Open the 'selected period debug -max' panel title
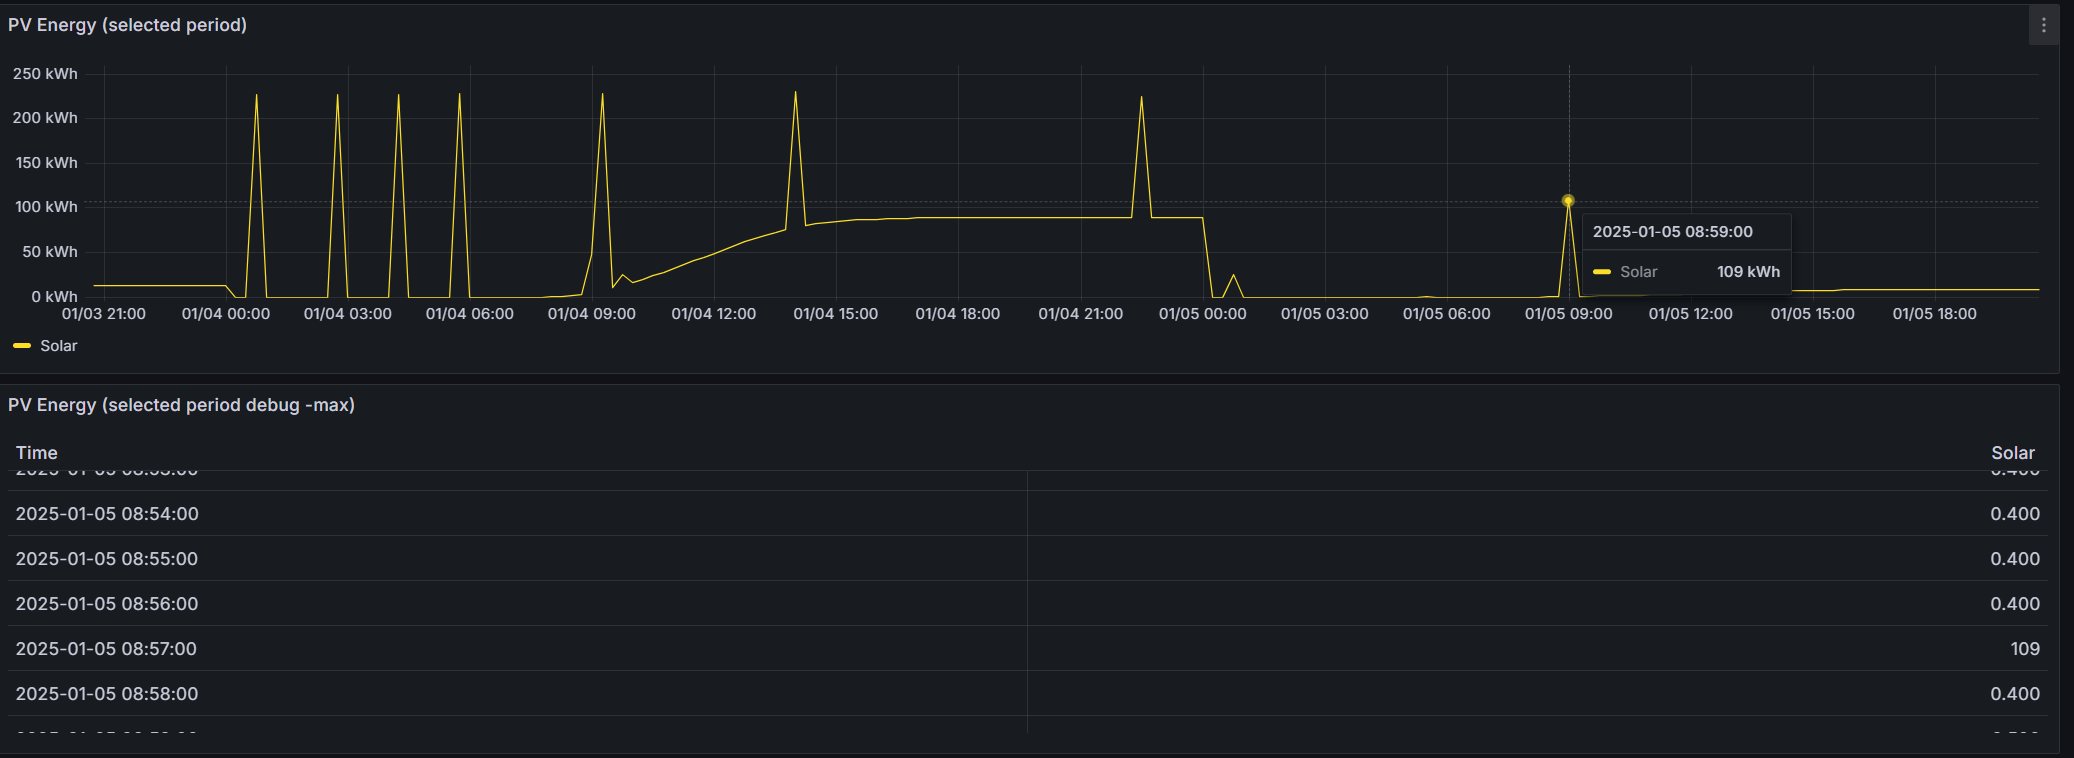This screenshot has height=758, width=2074. click(x=181, y=405)
